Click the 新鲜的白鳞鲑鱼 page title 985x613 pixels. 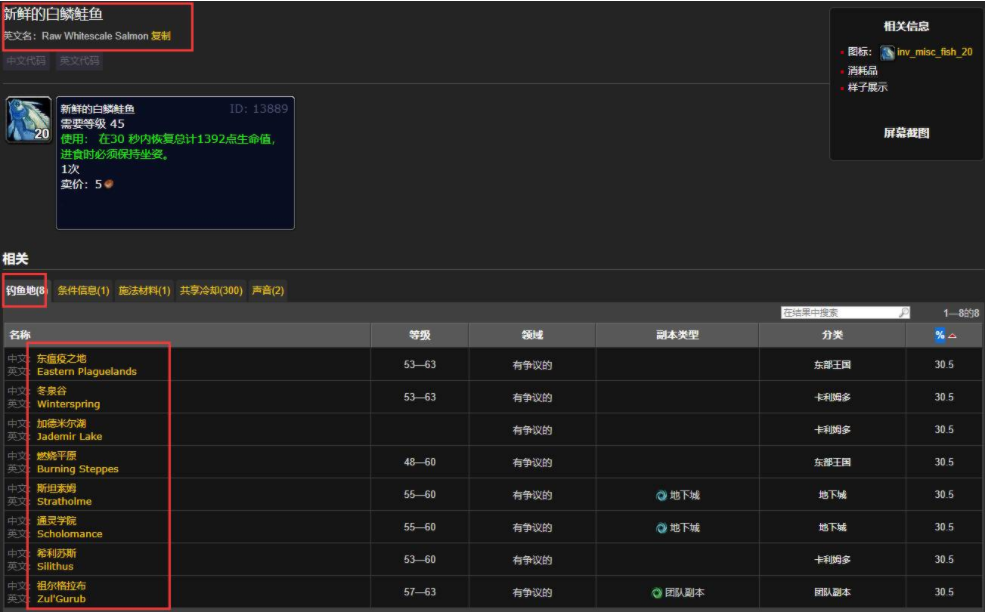point(53,14)
